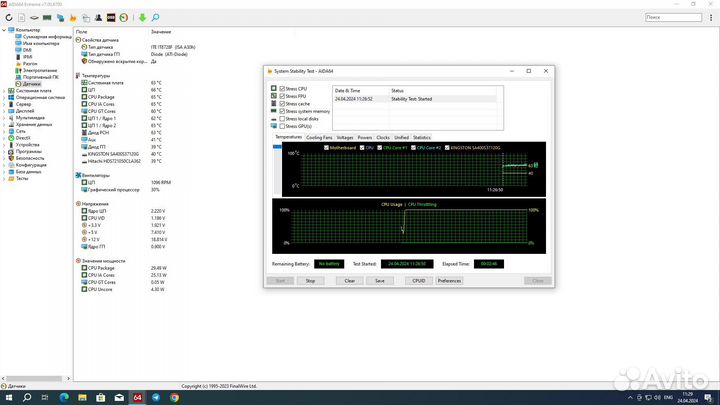
Task: Stop the stability test with Stop button
Action: tap(310, 281)
